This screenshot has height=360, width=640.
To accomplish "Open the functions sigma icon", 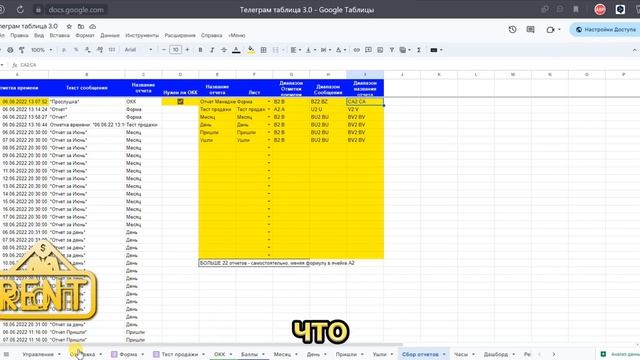I will (x=418, y=50).
